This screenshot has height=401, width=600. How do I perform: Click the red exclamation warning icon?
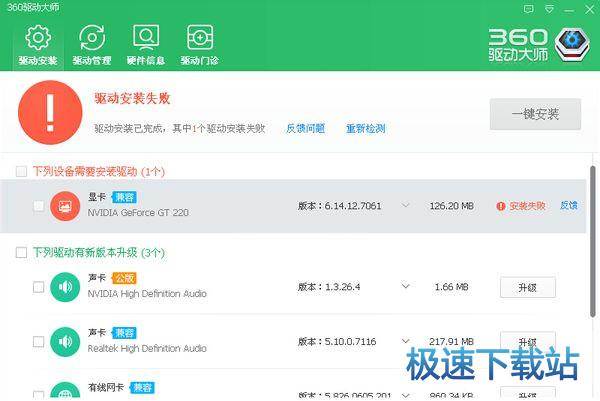pos(50,112)
